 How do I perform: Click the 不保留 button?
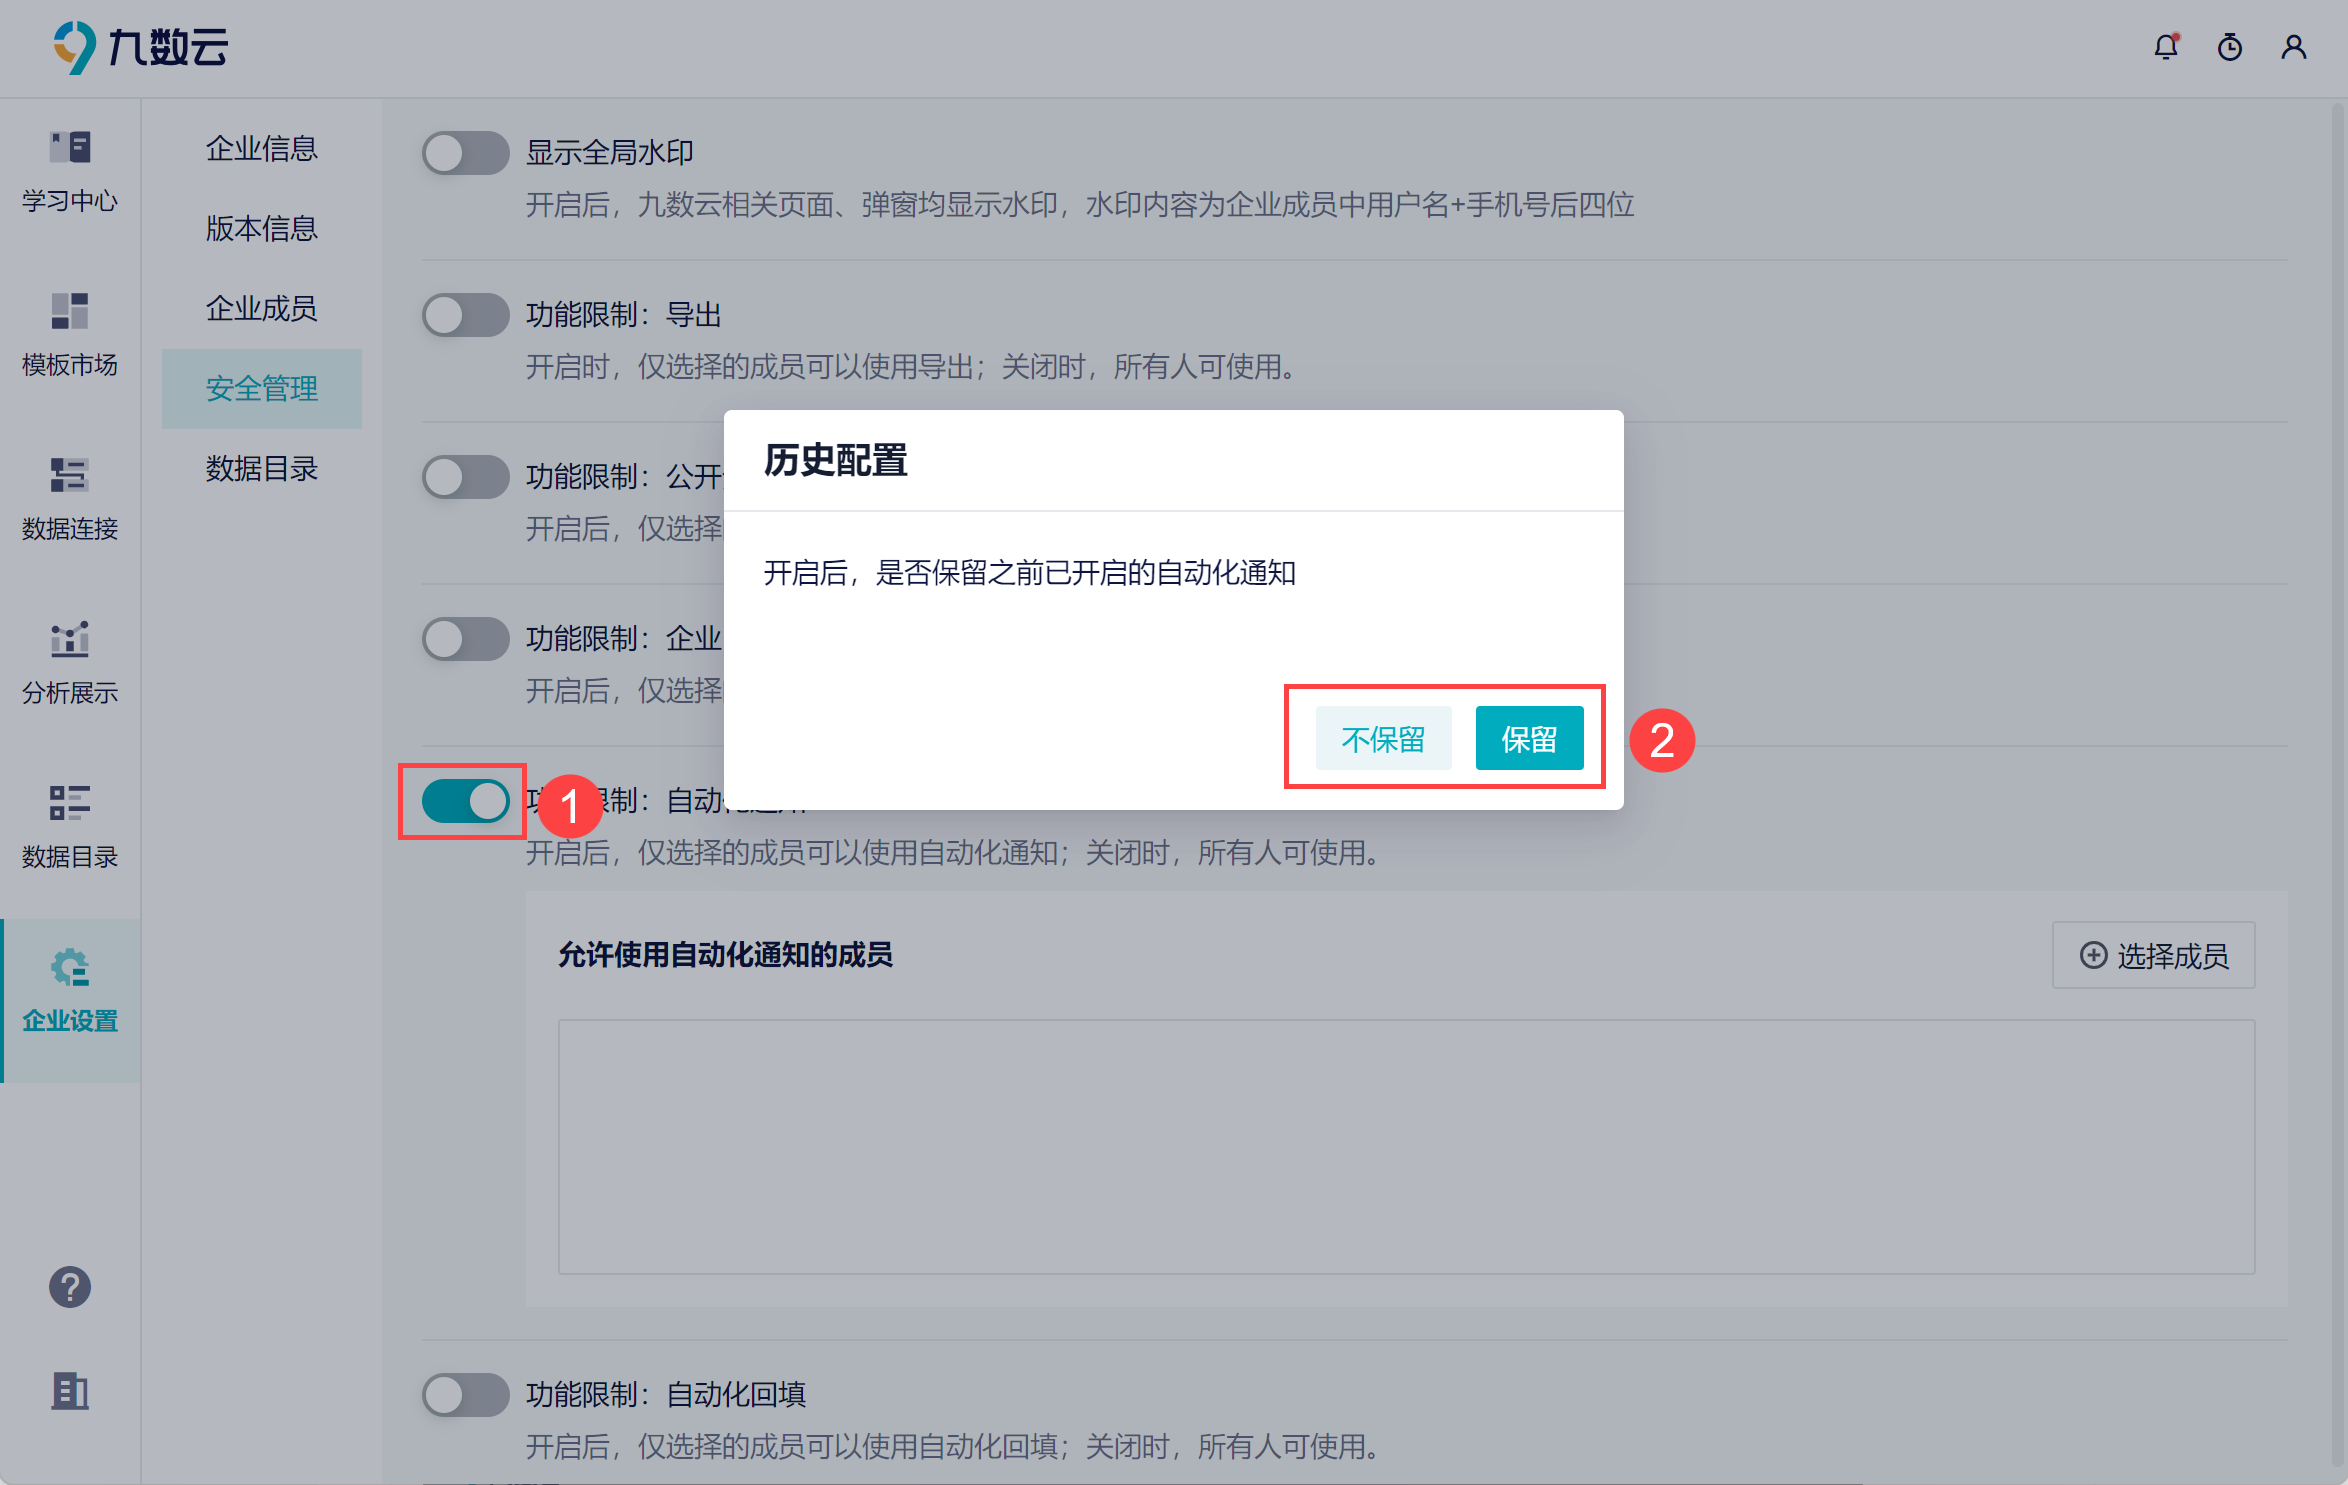1383,739
